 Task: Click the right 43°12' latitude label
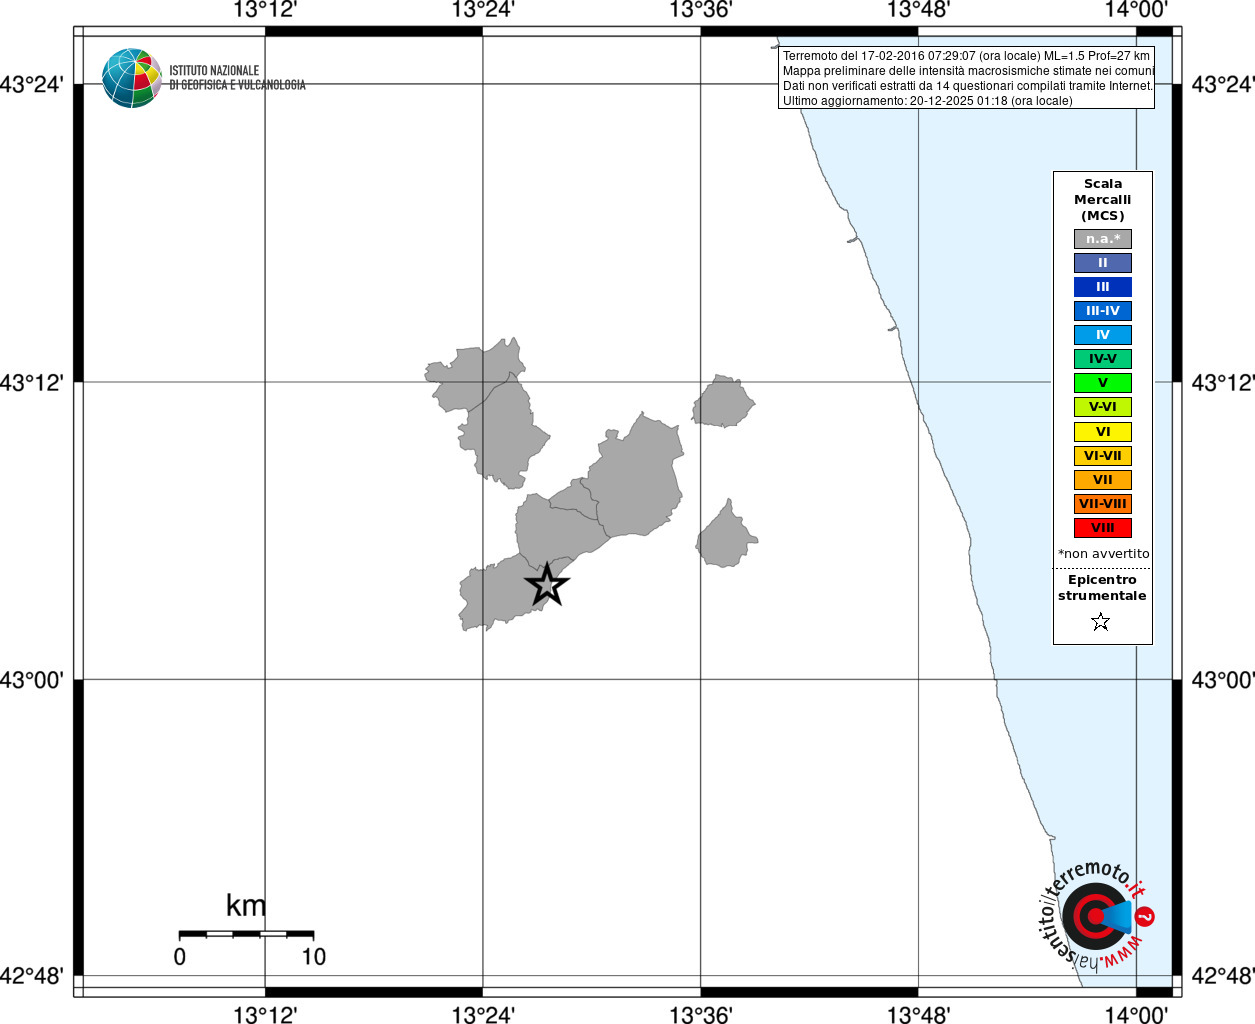click(x=1222, y=382)
